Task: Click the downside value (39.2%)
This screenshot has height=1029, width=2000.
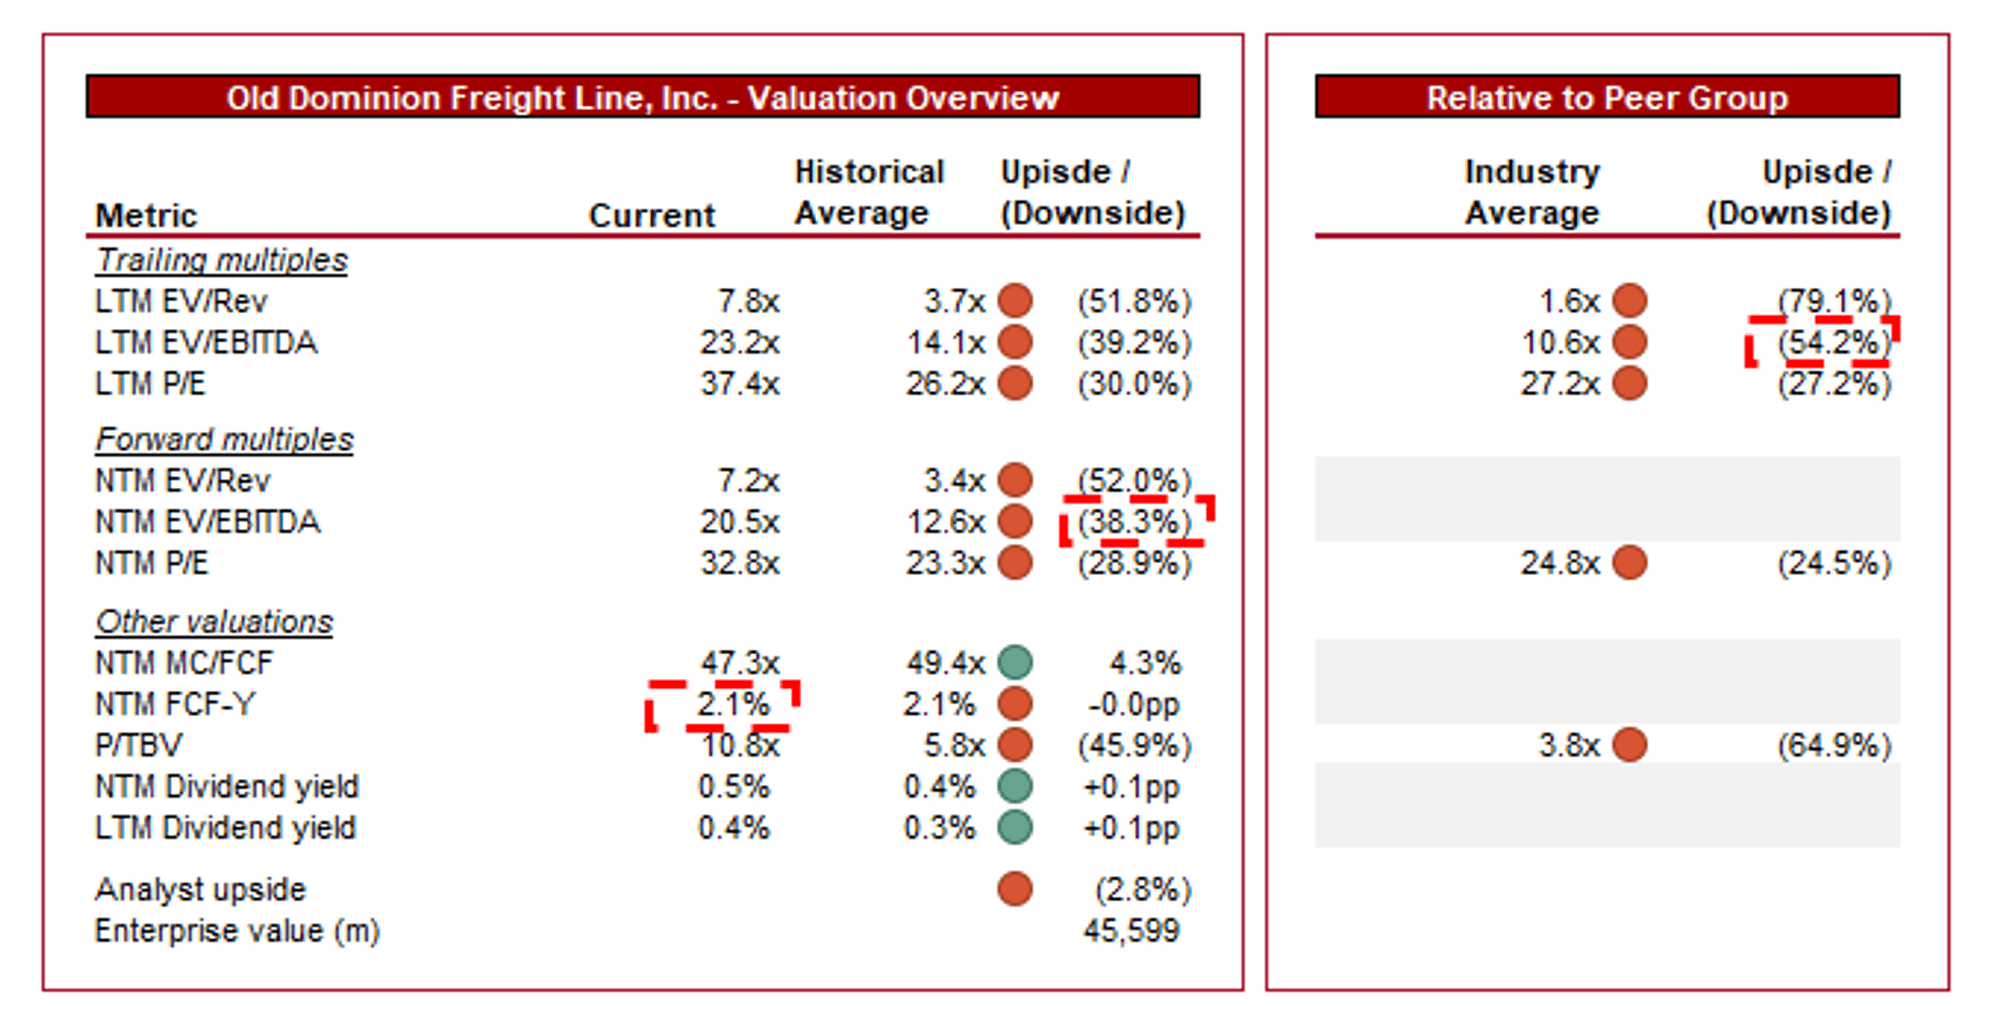Action: coord(1134,342)
